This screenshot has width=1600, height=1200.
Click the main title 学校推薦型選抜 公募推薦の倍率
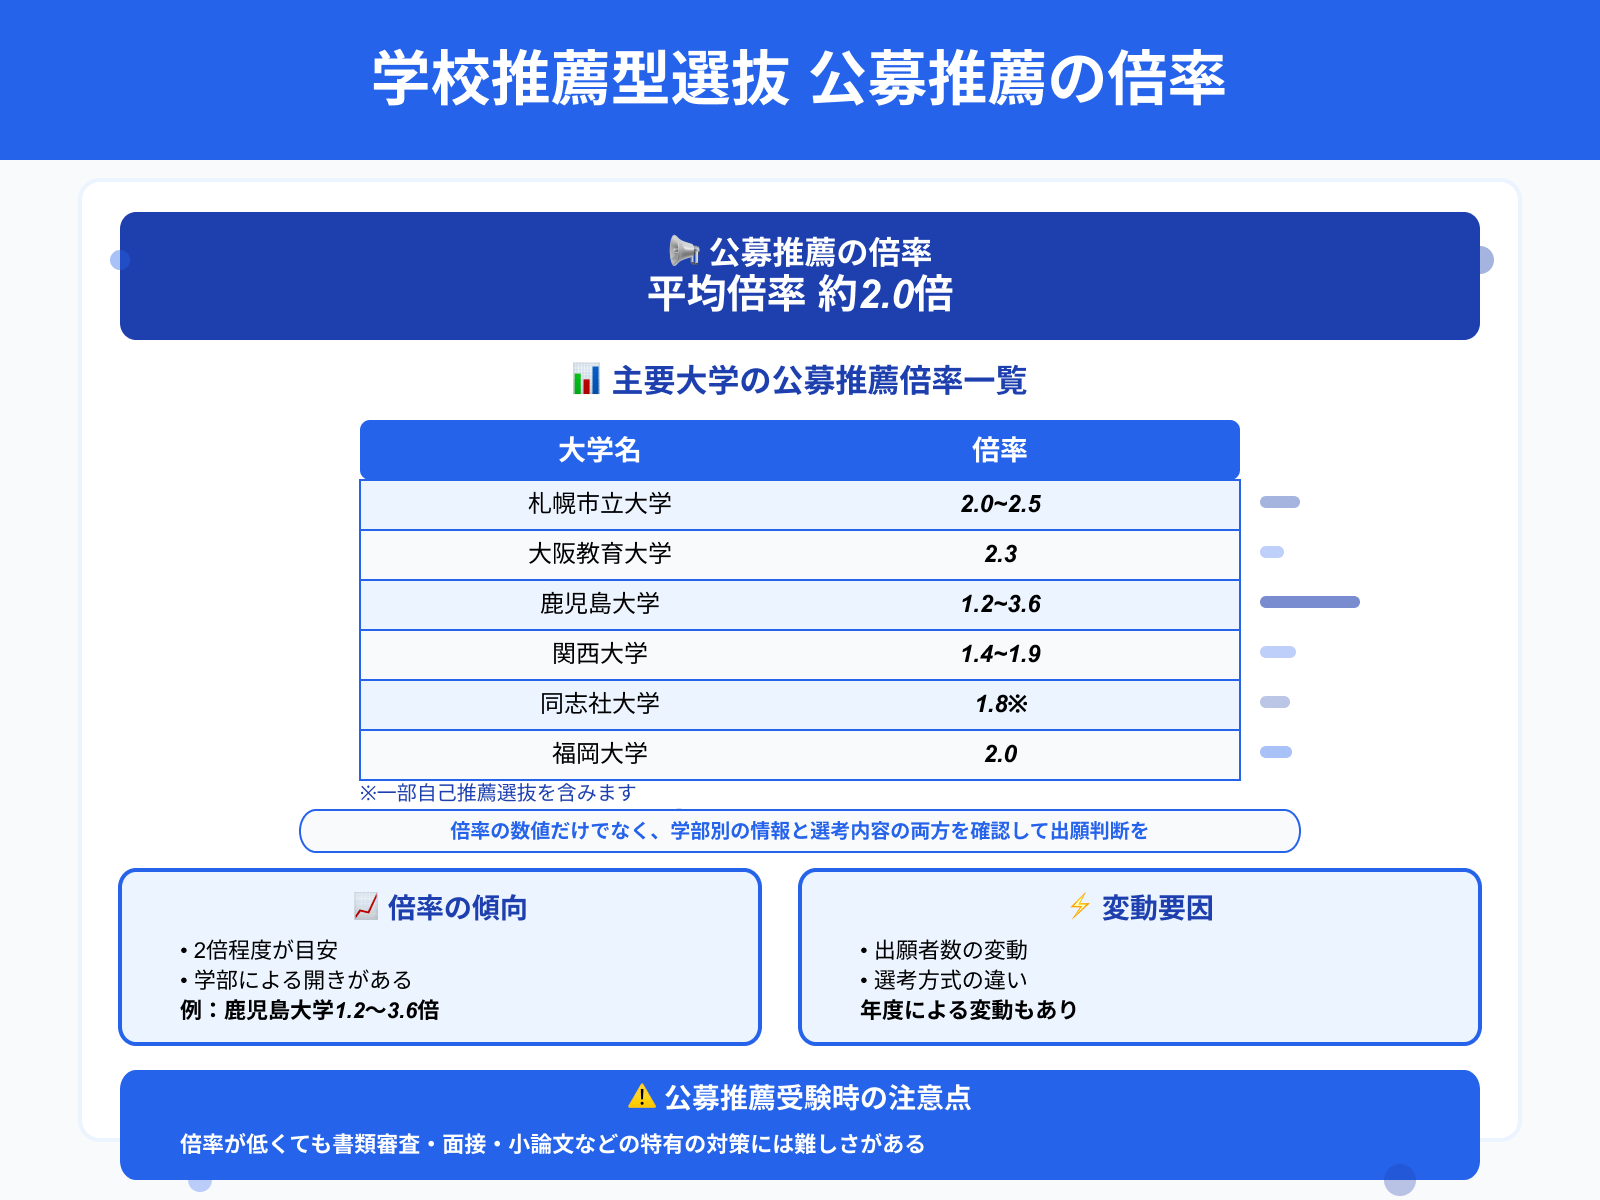[799, 78]
